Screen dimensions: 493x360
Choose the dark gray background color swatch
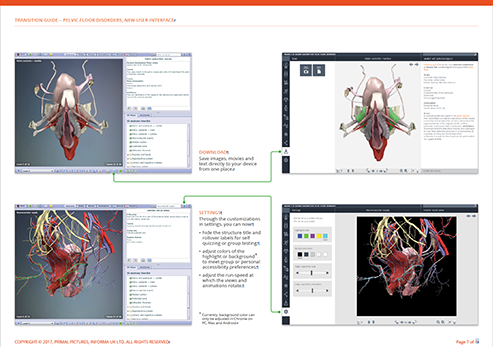tap(306, 255)
